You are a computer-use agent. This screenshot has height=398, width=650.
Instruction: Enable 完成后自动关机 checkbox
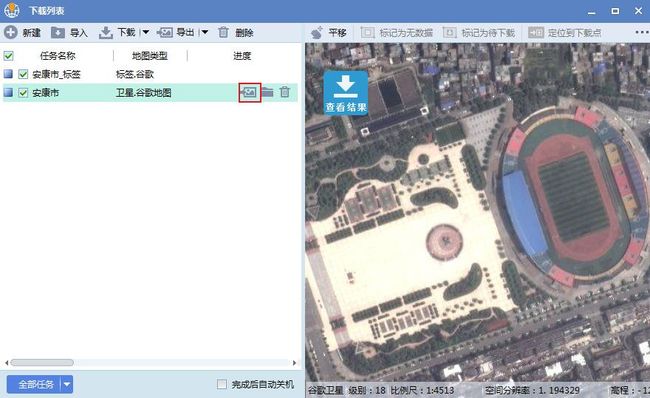[222, 384]
